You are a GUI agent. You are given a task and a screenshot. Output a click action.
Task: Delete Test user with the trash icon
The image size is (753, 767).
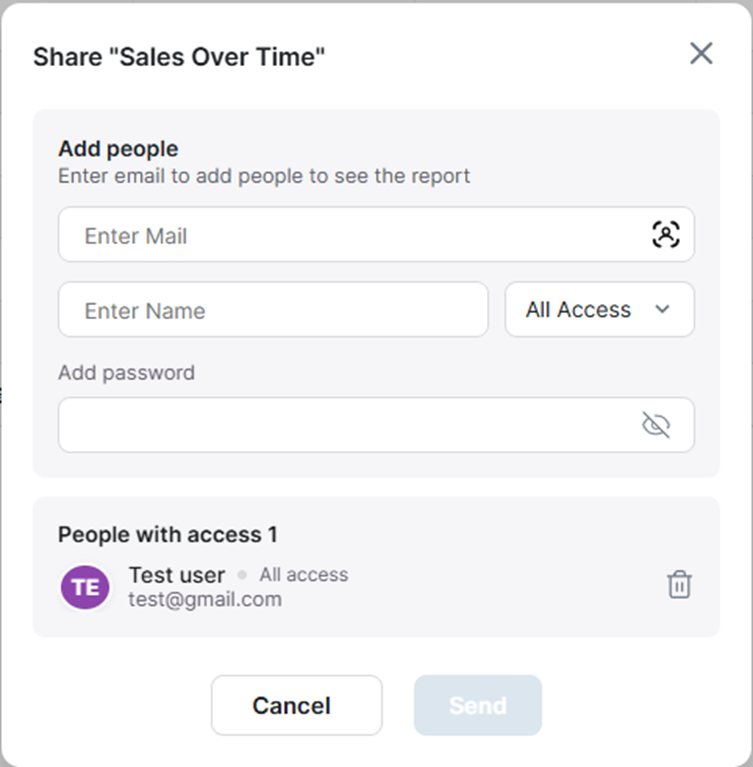tap(680, 585)
